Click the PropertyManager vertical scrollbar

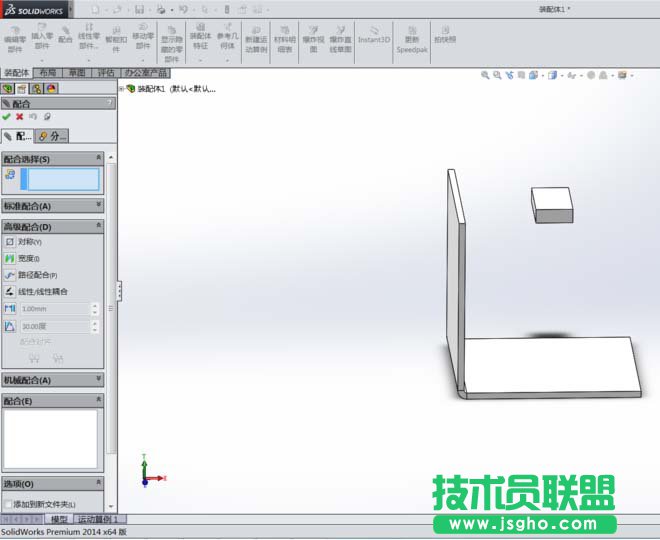[111, 307]
